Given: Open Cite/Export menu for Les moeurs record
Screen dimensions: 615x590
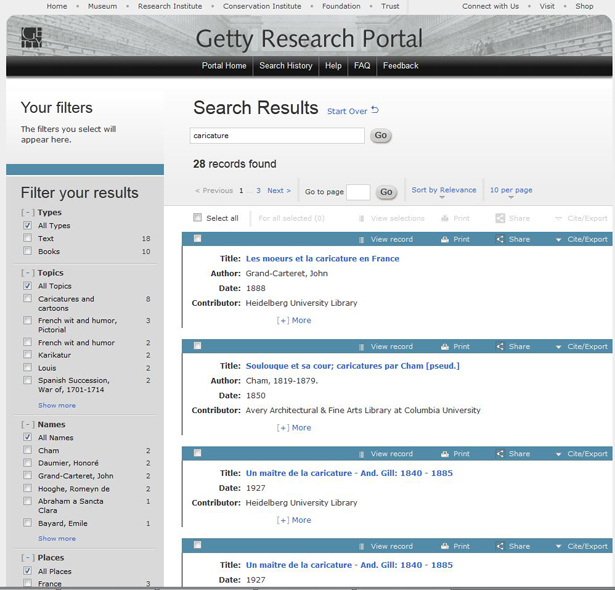Looking at the screenshot, I should 582,239.
